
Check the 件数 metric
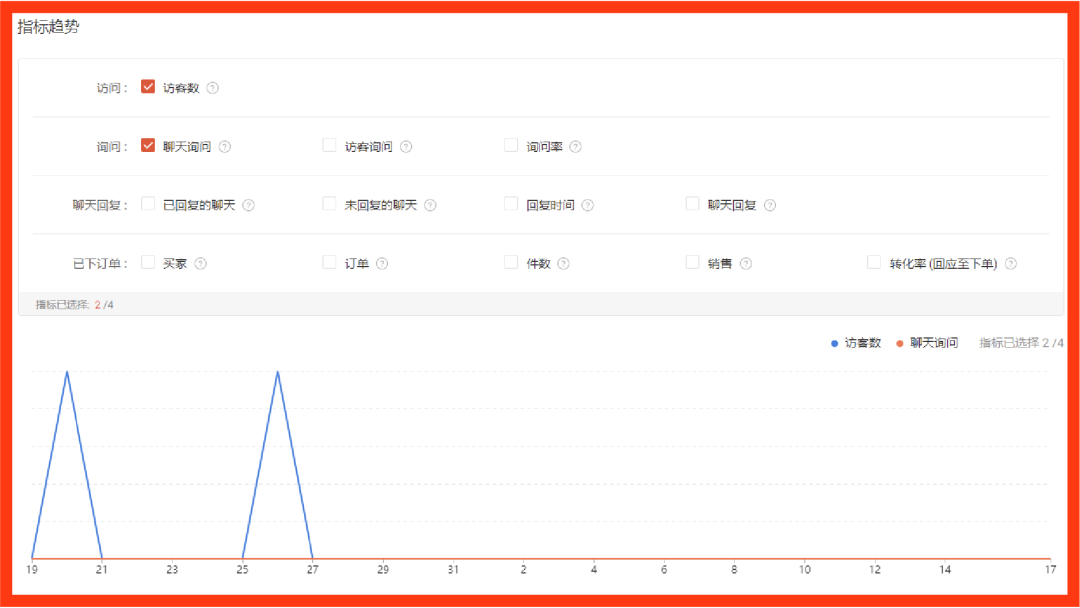point(510,262)
